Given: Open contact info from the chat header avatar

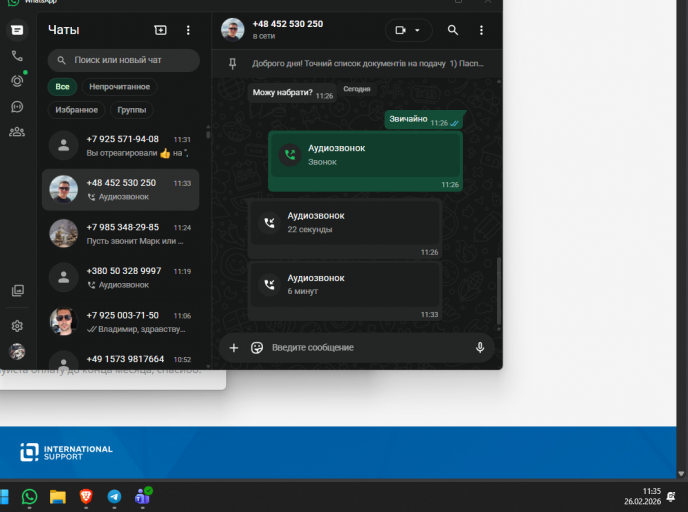Looking at the screenshot, I should click(x=233, y=30).
